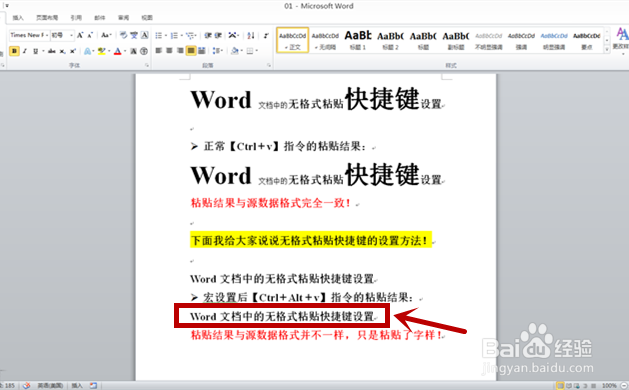Screen dimensions: 629x390
Task: Apply strikethrough formatting
Action: pos(52,51)
